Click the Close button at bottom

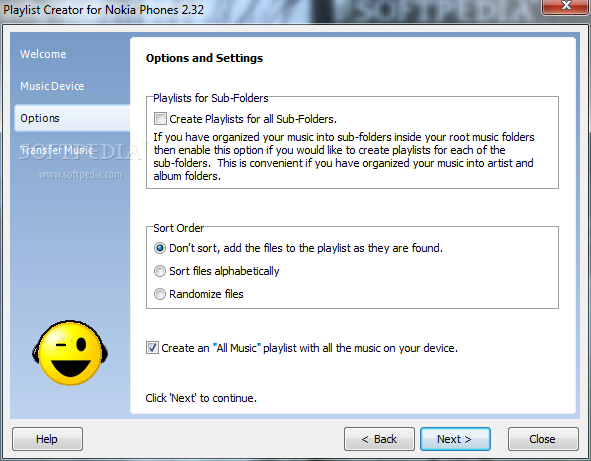tap(543, 439)
